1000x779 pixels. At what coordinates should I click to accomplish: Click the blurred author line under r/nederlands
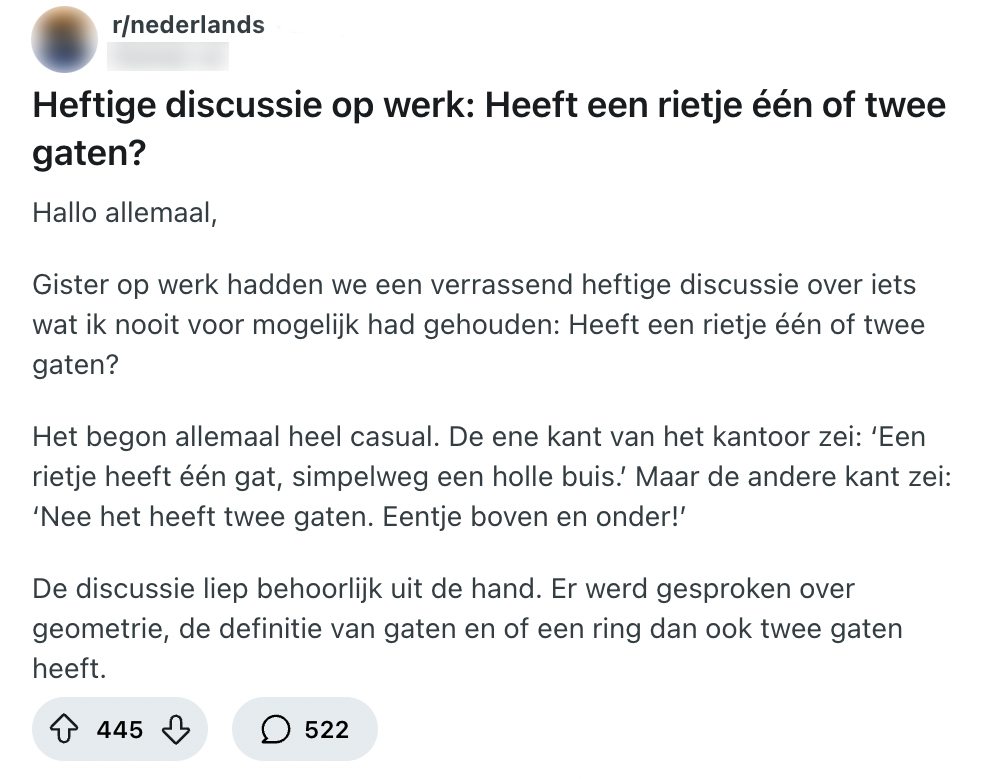coord(167,56)
